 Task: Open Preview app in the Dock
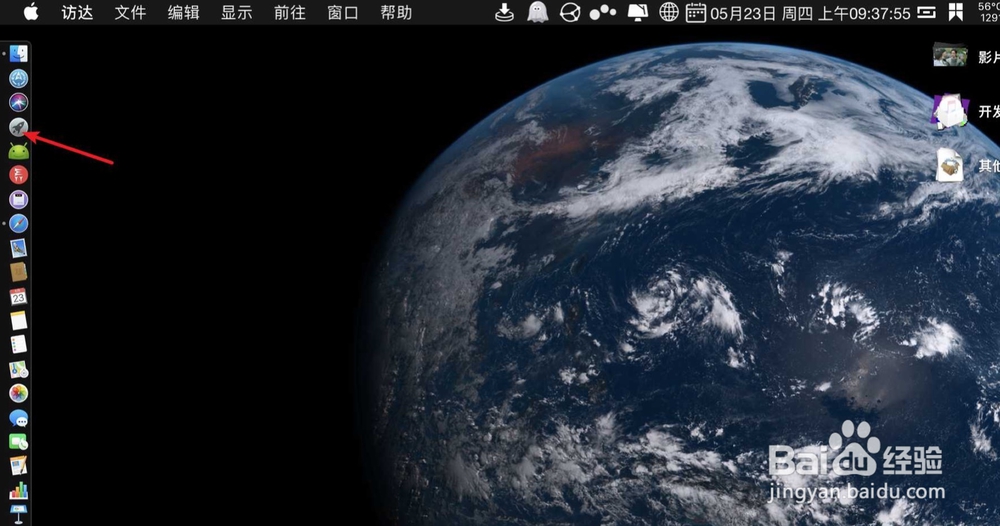pyautogui.click(x=18, y=248)
